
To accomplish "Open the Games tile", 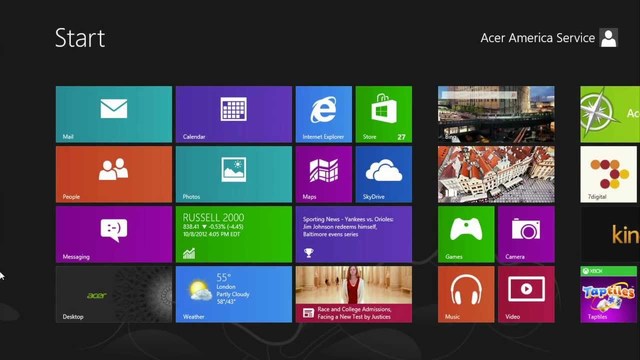I will pos(466,234).
